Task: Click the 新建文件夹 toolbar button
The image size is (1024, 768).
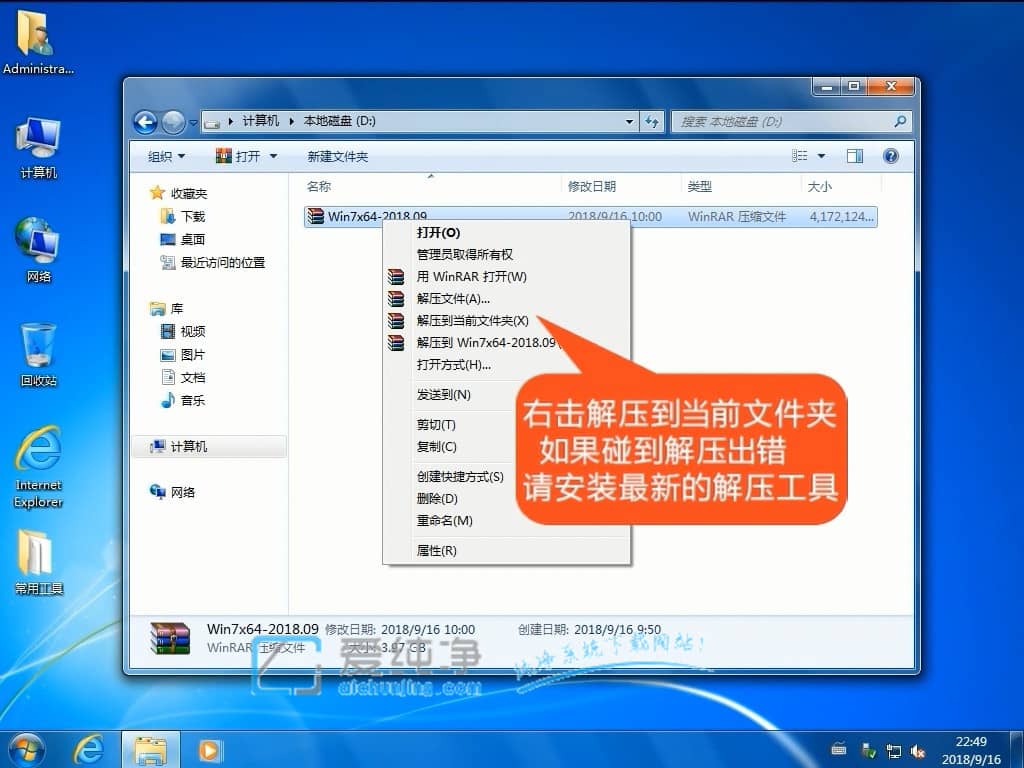Action: coord(337,155)
